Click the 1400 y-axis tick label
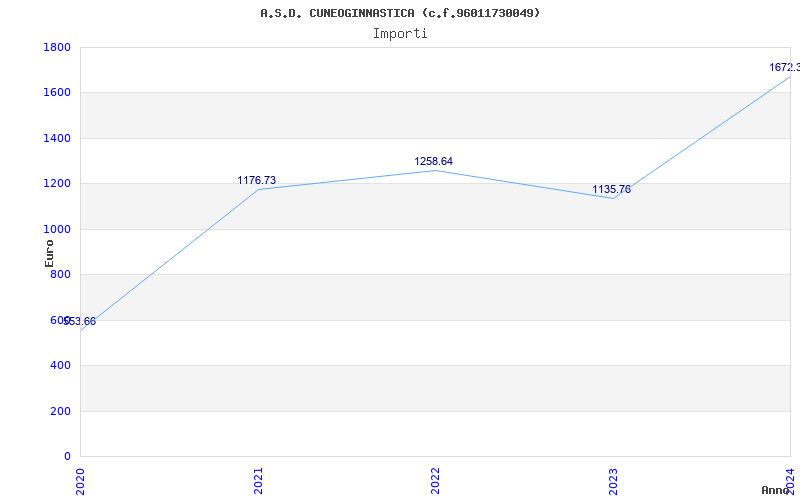 (56, 139)
